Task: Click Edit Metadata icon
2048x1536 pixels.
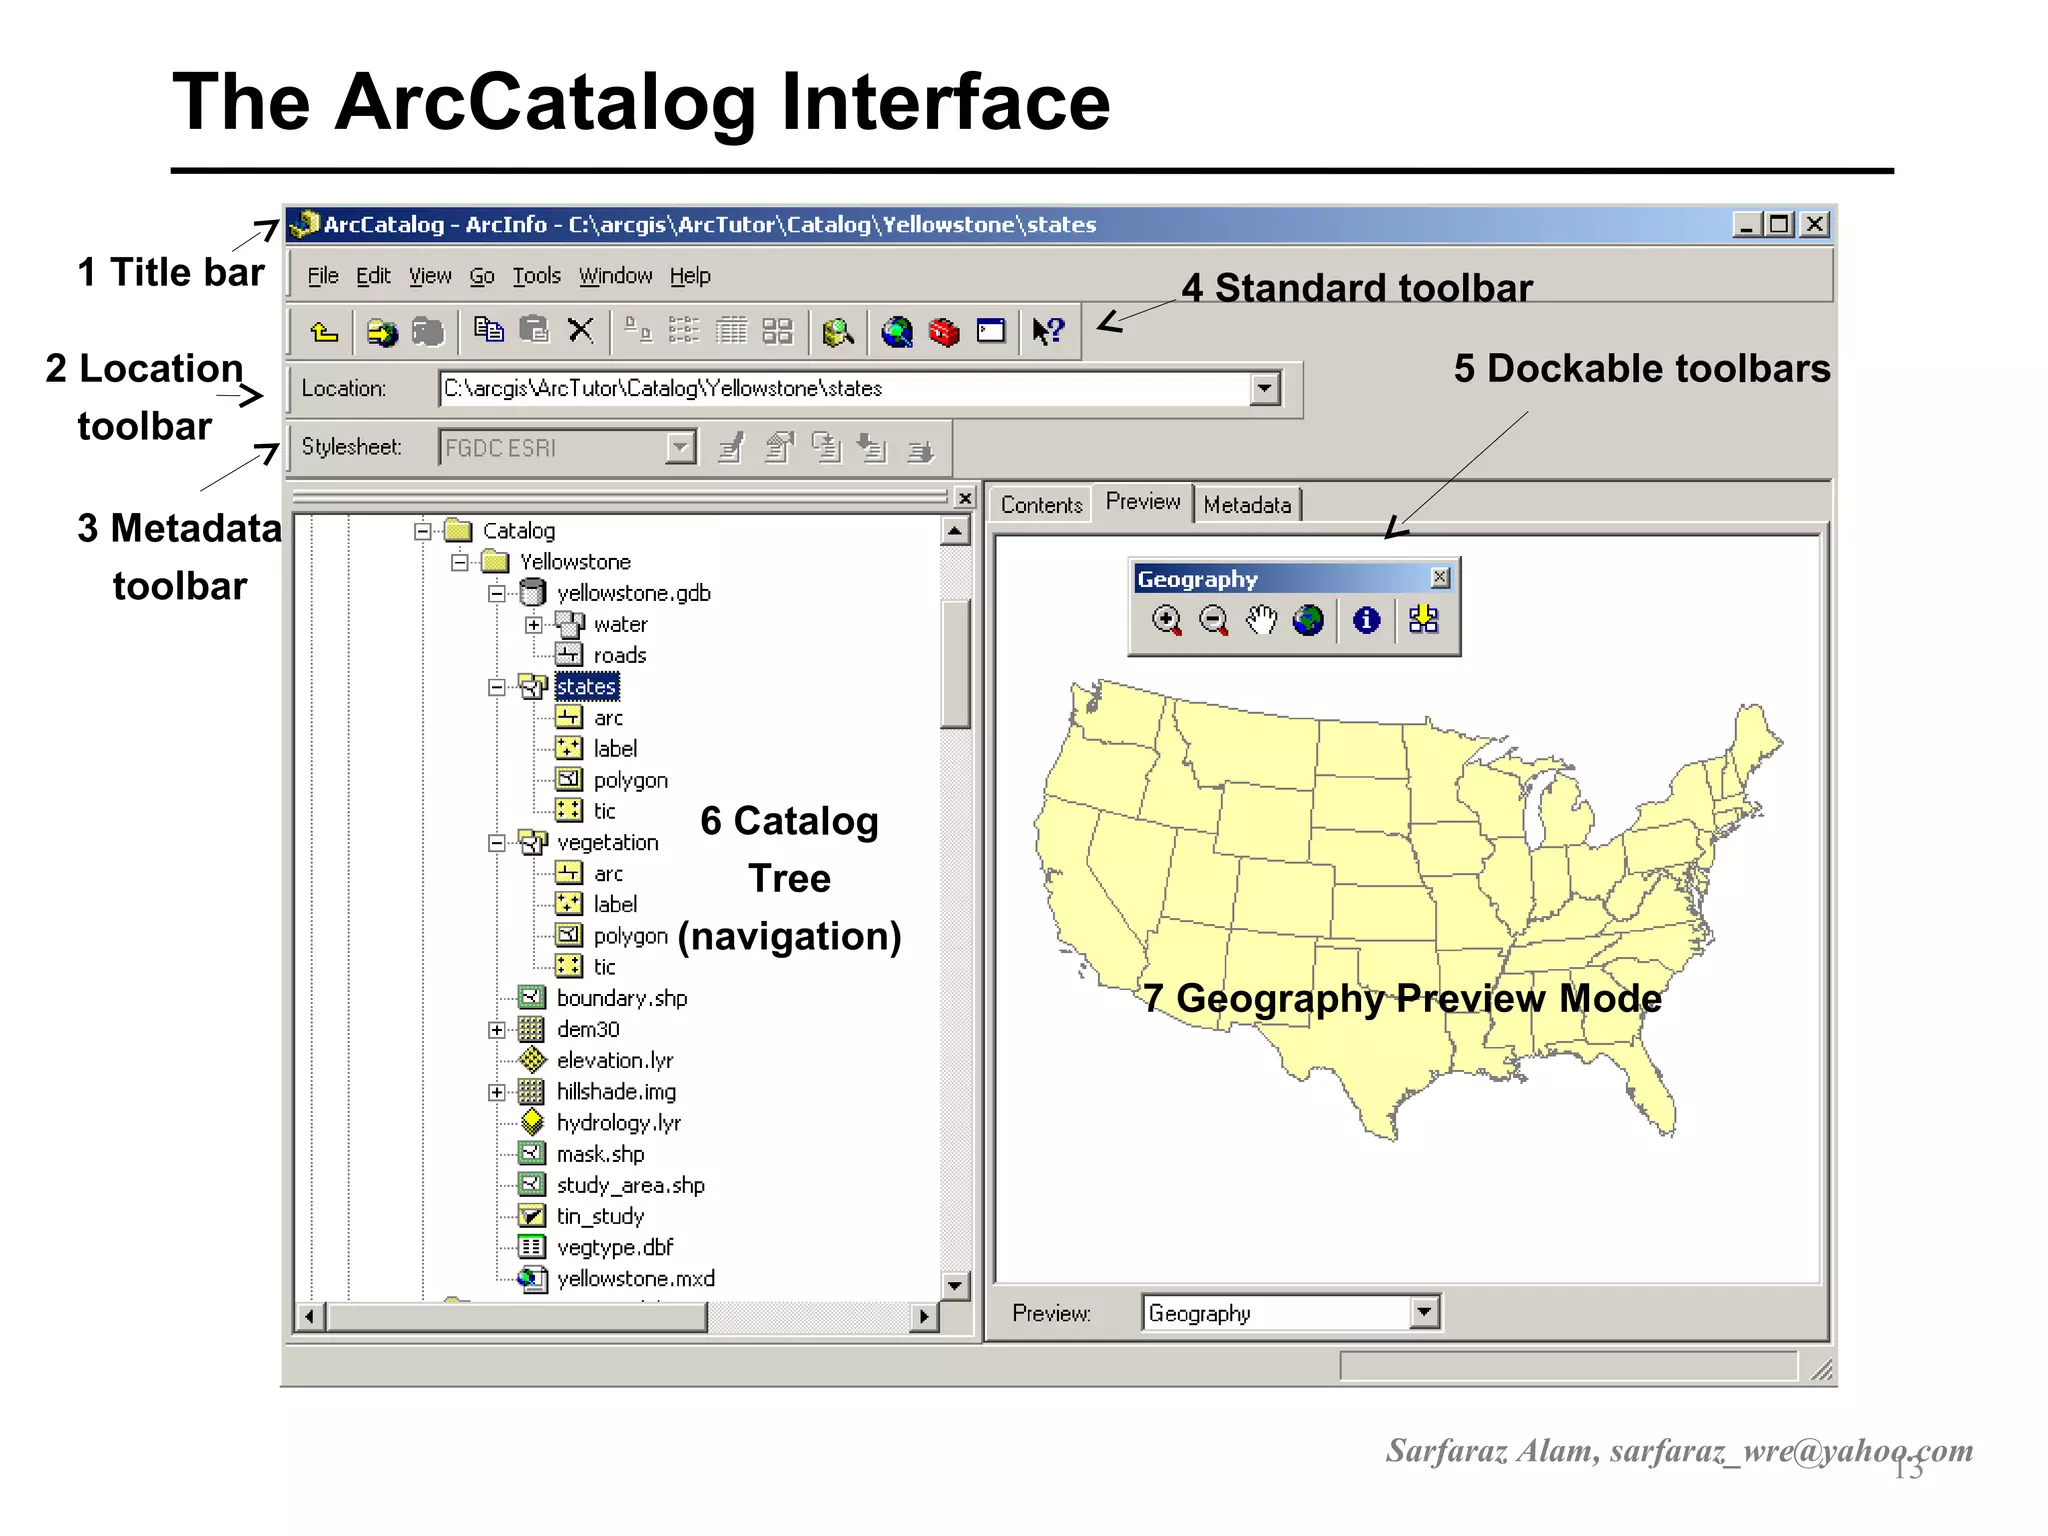Action: (x=731, y=448)
